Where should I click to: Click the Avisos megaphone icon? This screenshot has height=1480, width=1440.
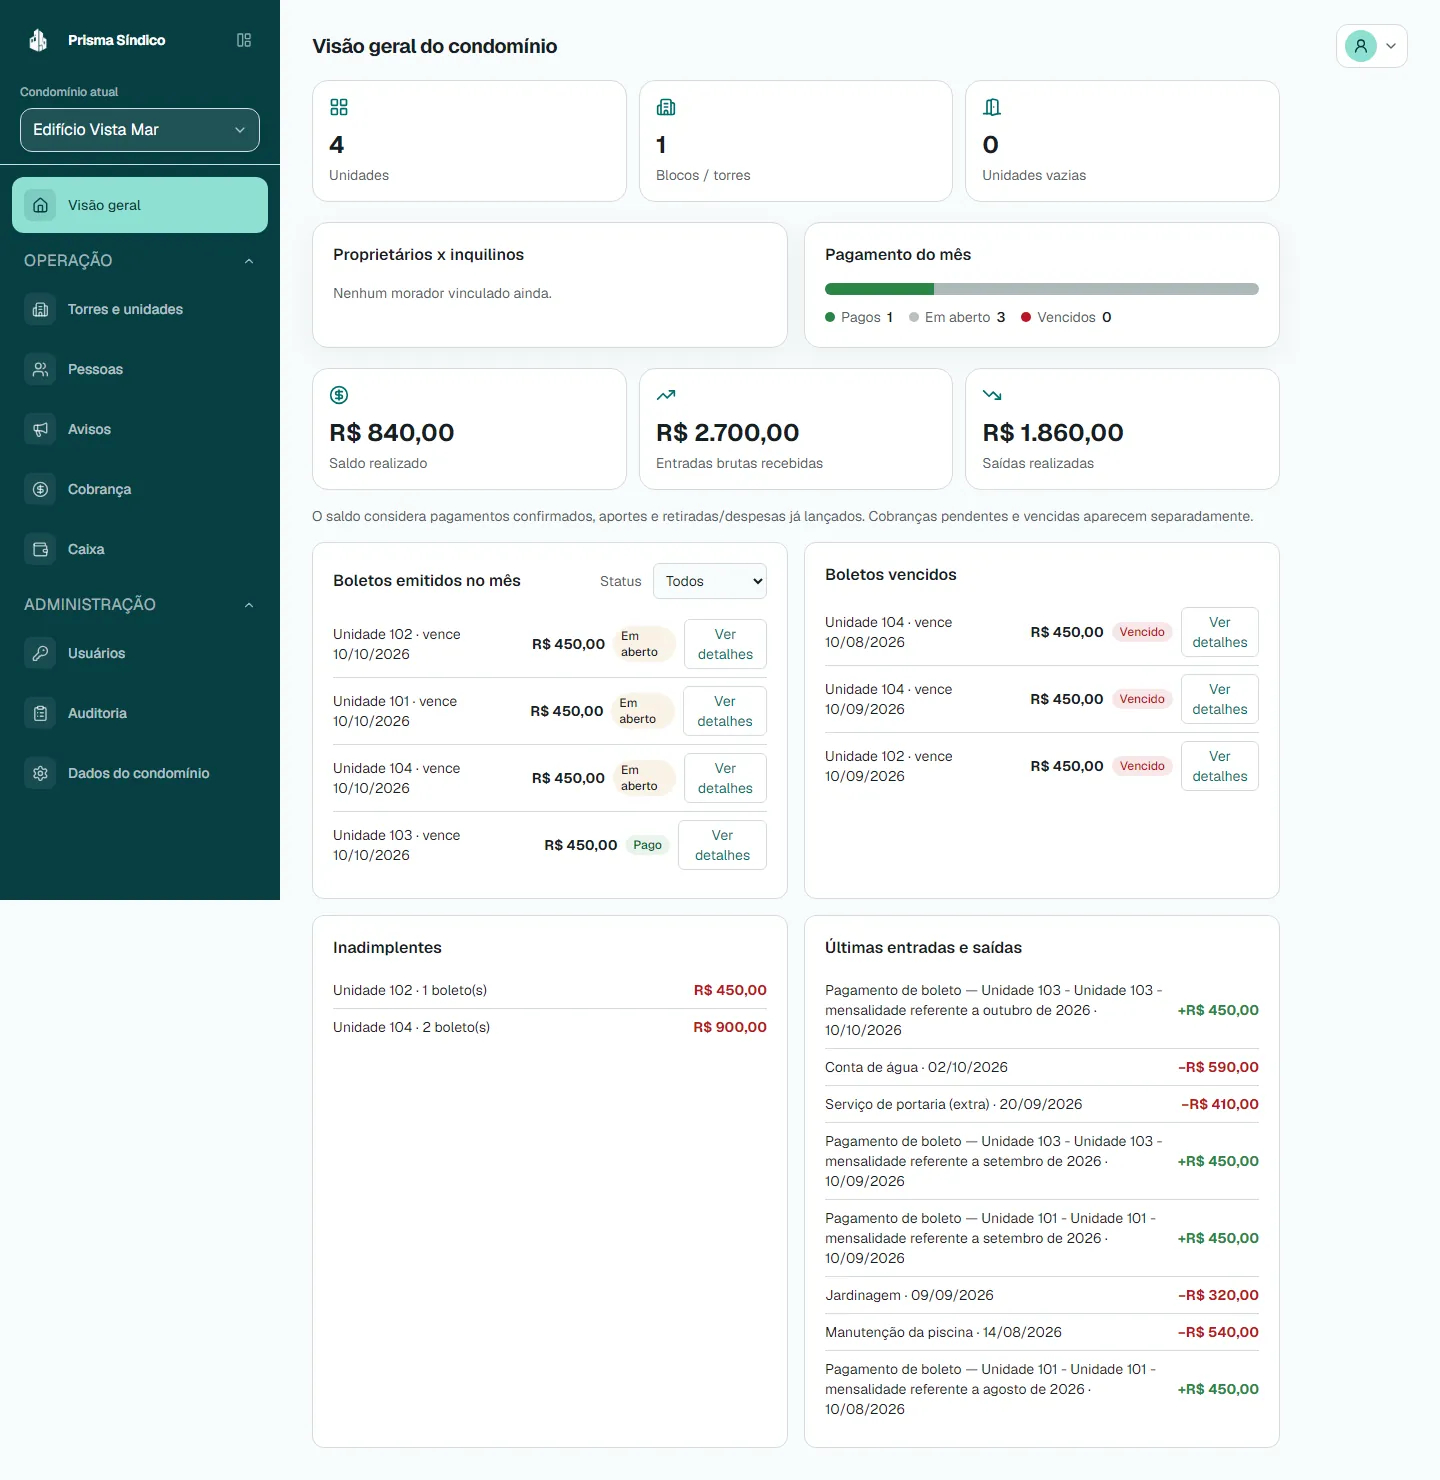click(x=40, y=429)
